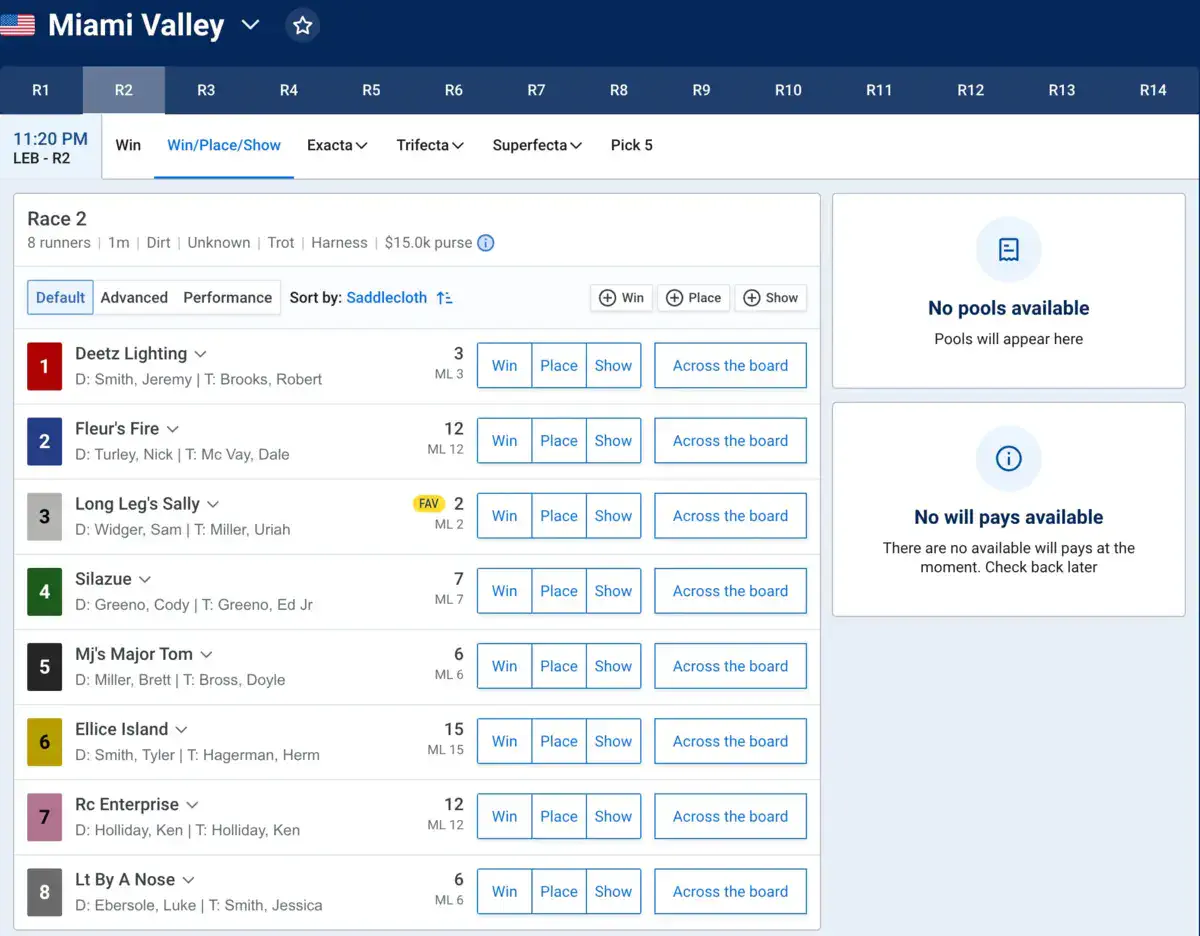Select the Pick 5 bet type tab
The width and height of the screenshot is (1200, 936).
pyautogui.click(x=632, y=145)
